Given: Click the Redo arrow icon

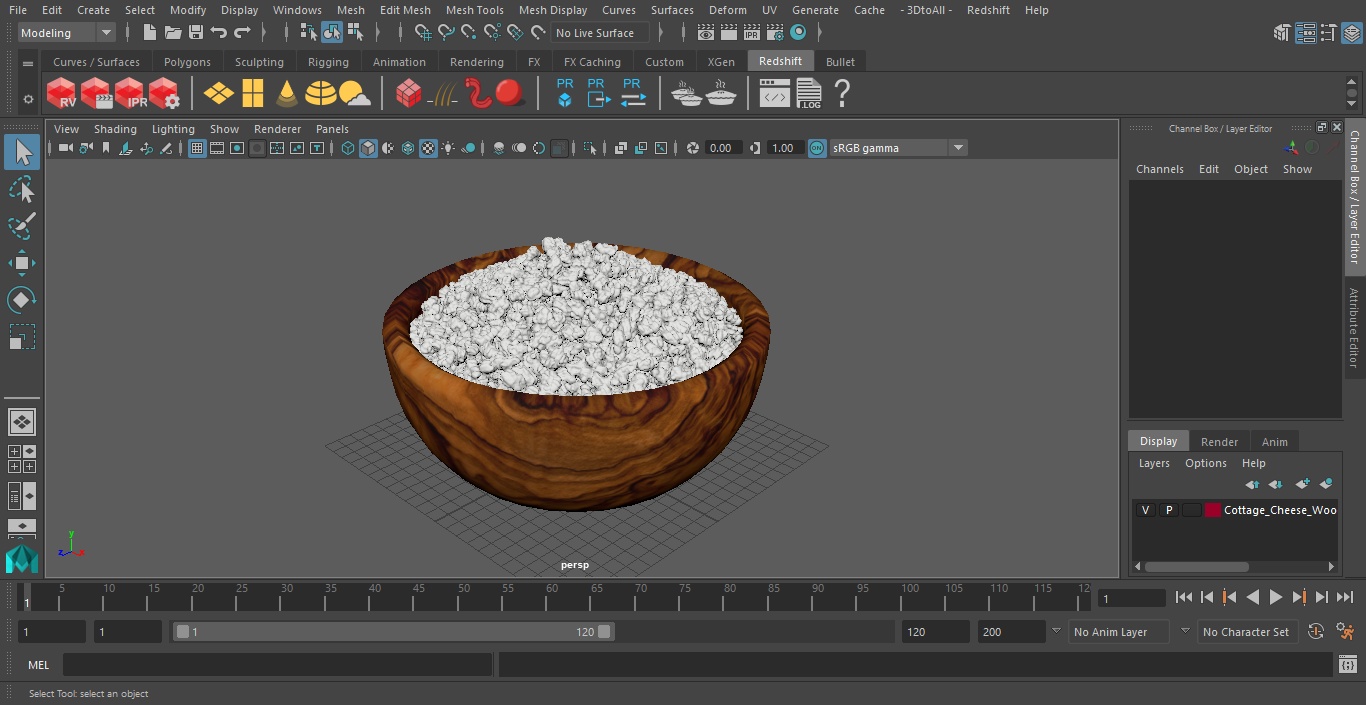Looking at the screenshot, I should 242,33.
